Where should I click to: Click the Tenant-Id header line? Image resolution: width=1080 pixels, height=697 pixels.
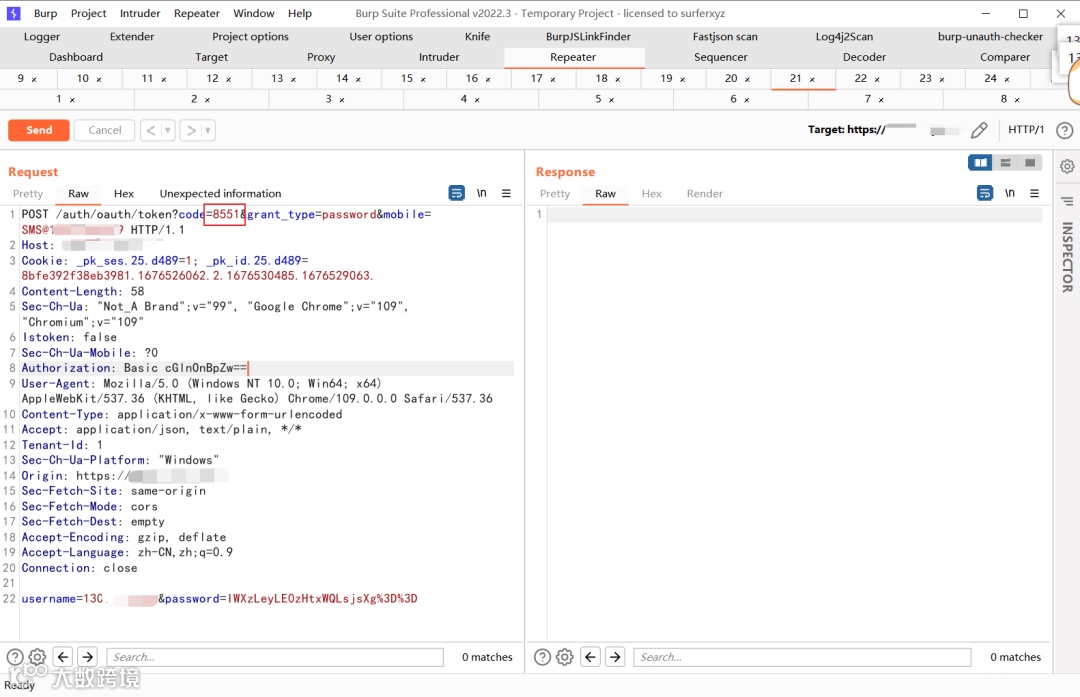pos(62,445)
